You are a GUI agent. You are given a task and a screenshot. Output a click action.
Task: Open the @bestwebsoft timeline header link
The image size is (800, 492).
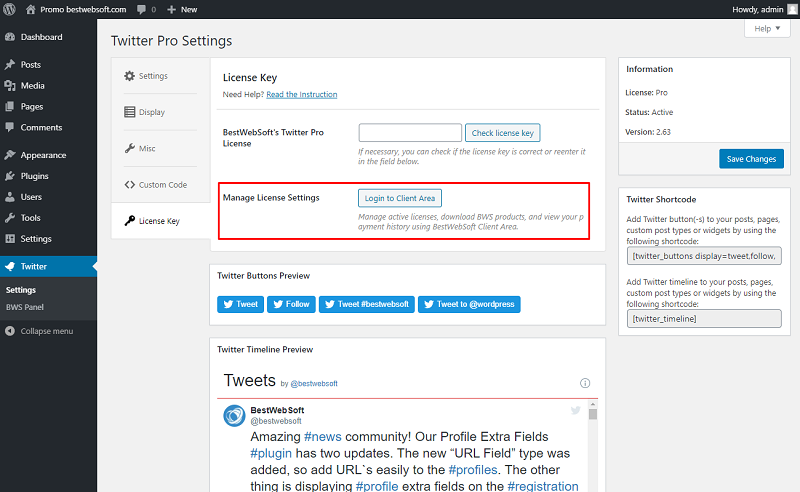tap(314, 383)
